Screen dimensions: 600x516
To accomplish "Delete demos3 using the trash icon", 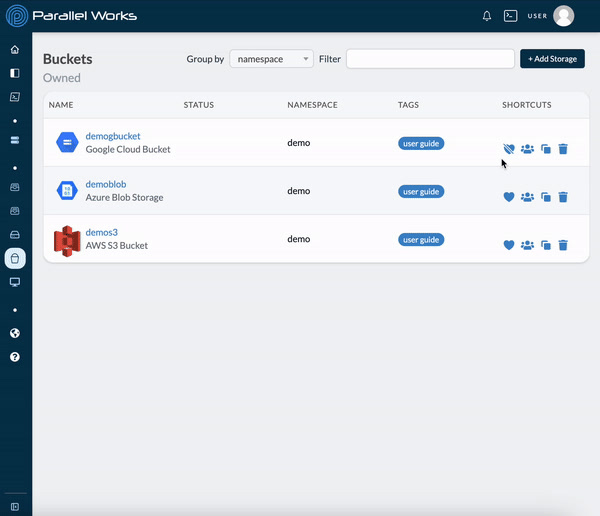I will (x=563, y=245).
